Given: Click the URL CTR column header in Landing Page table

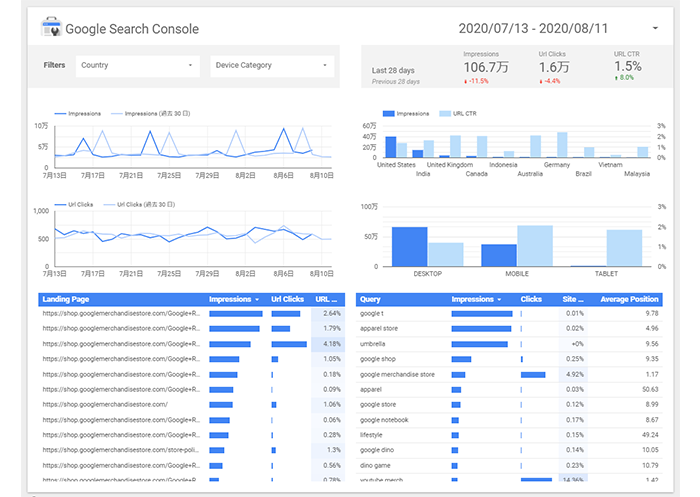Looking at the screenshot, I should click(x=326, y=299).
